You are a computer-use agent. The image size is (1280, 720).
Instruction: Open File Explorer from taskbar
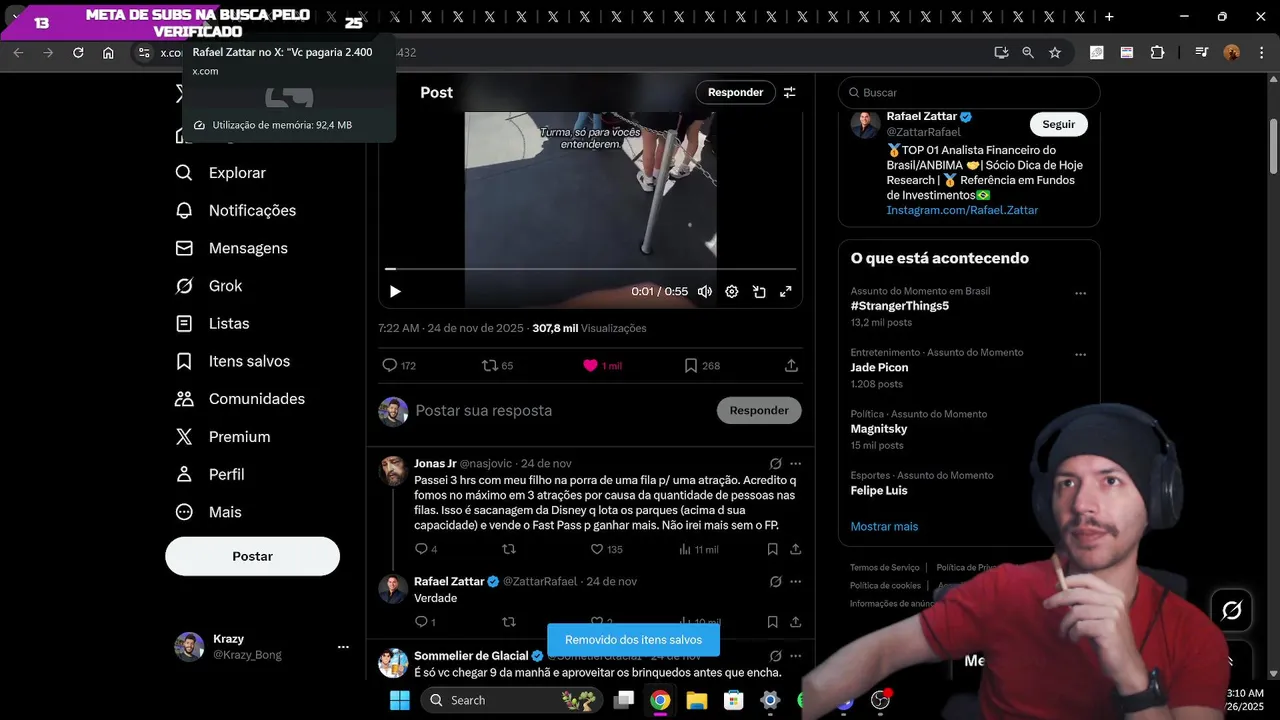click(696, 700)
